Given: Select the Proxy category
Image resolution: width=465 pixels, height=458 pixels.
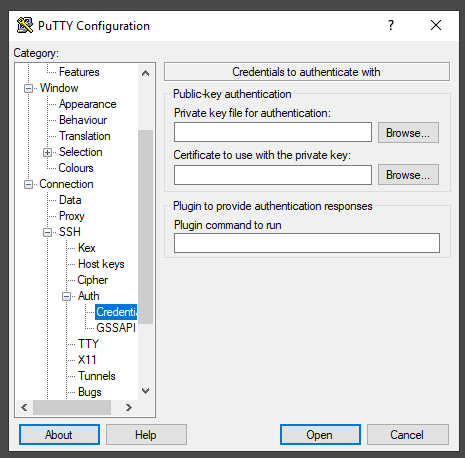Looking at the screenshot, I should 72,216.
